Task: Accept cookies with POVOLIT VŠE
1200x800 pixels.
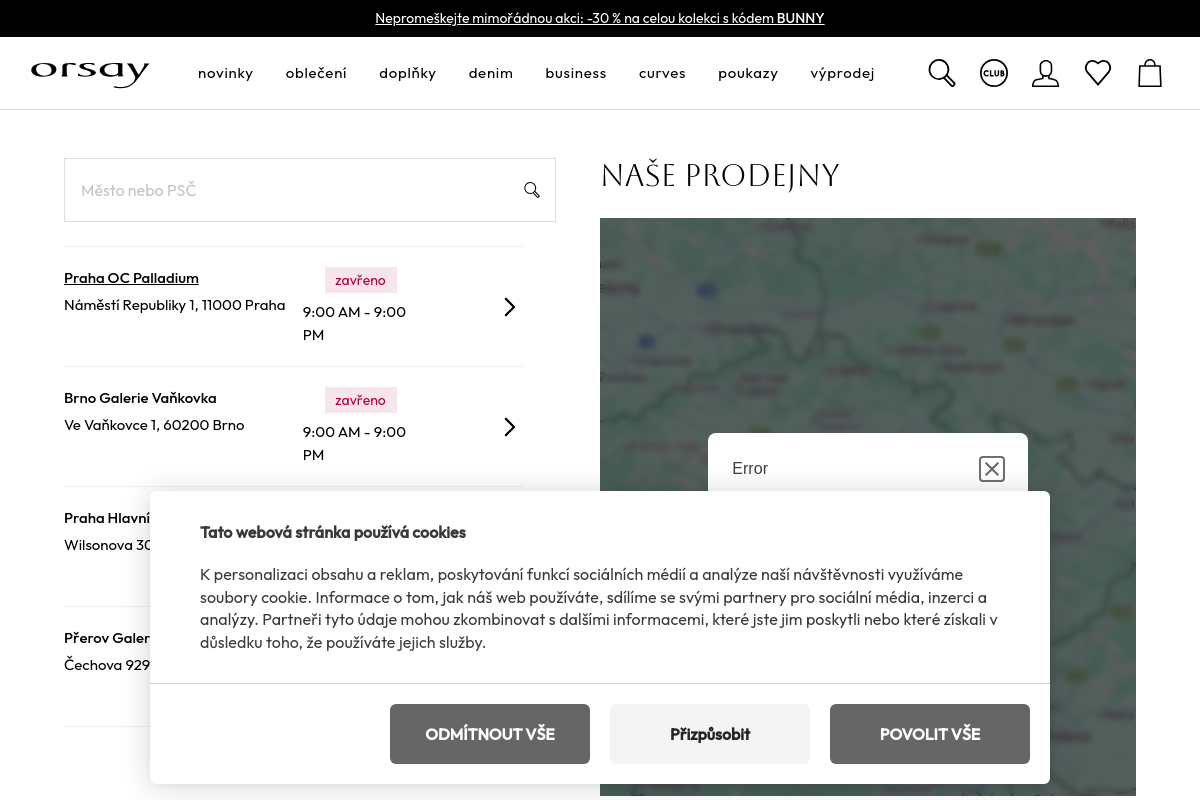Action: (930, 734)
